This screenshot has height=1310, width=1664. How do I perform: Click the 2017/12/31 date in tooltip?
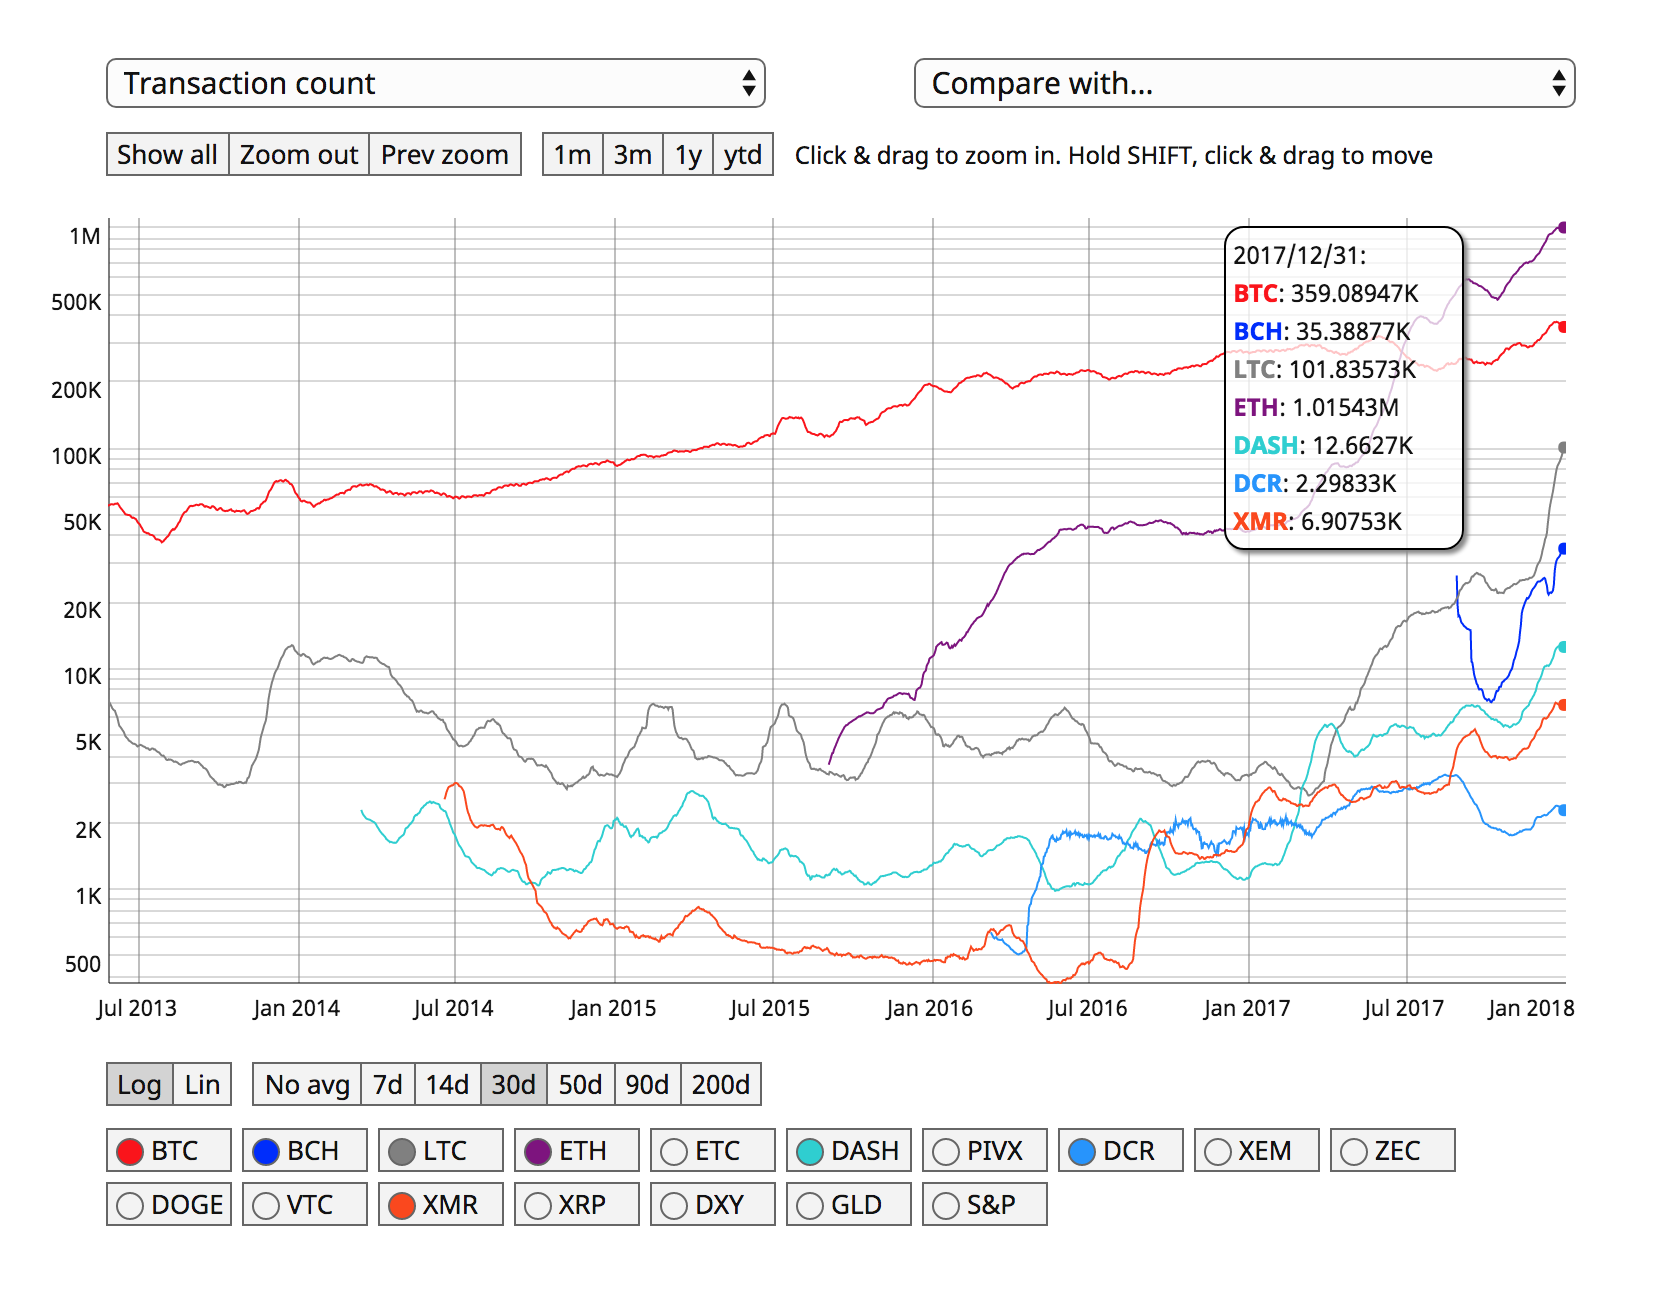pyautogui.click(x=1299, y=255)
